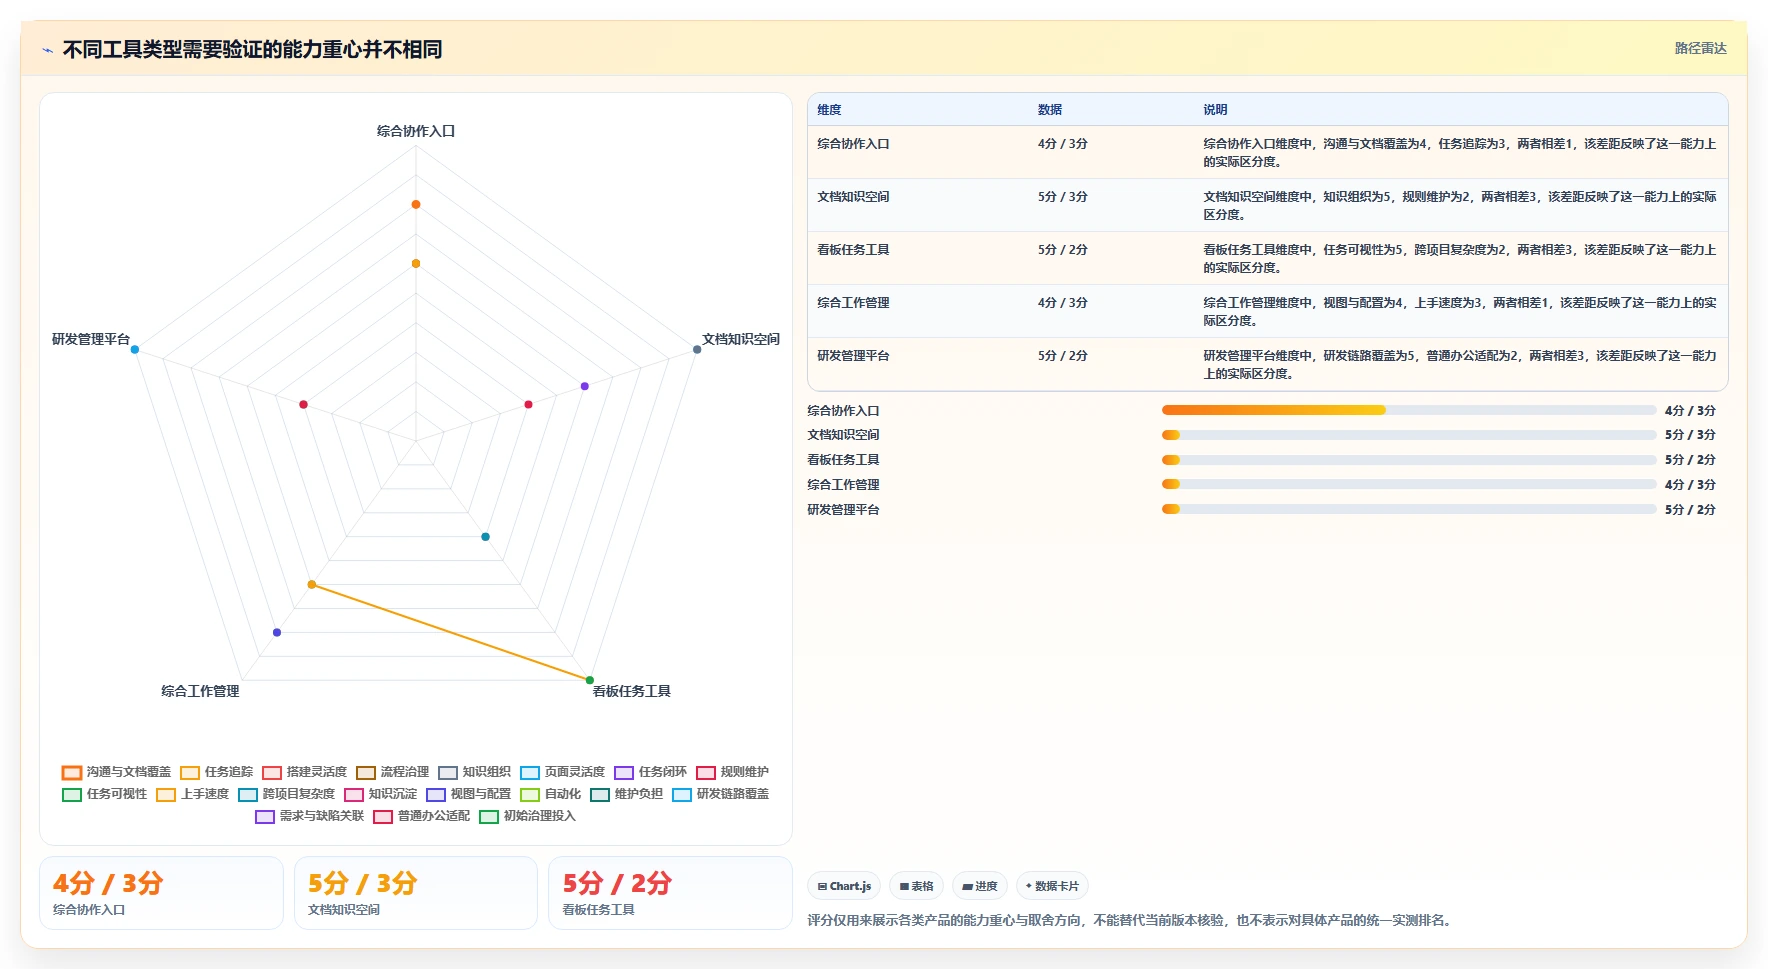Screen dimensions: 1768x969
Task: Click the gray radar point at 文档知识空间 vertex
Action: [x=697, y=349]
